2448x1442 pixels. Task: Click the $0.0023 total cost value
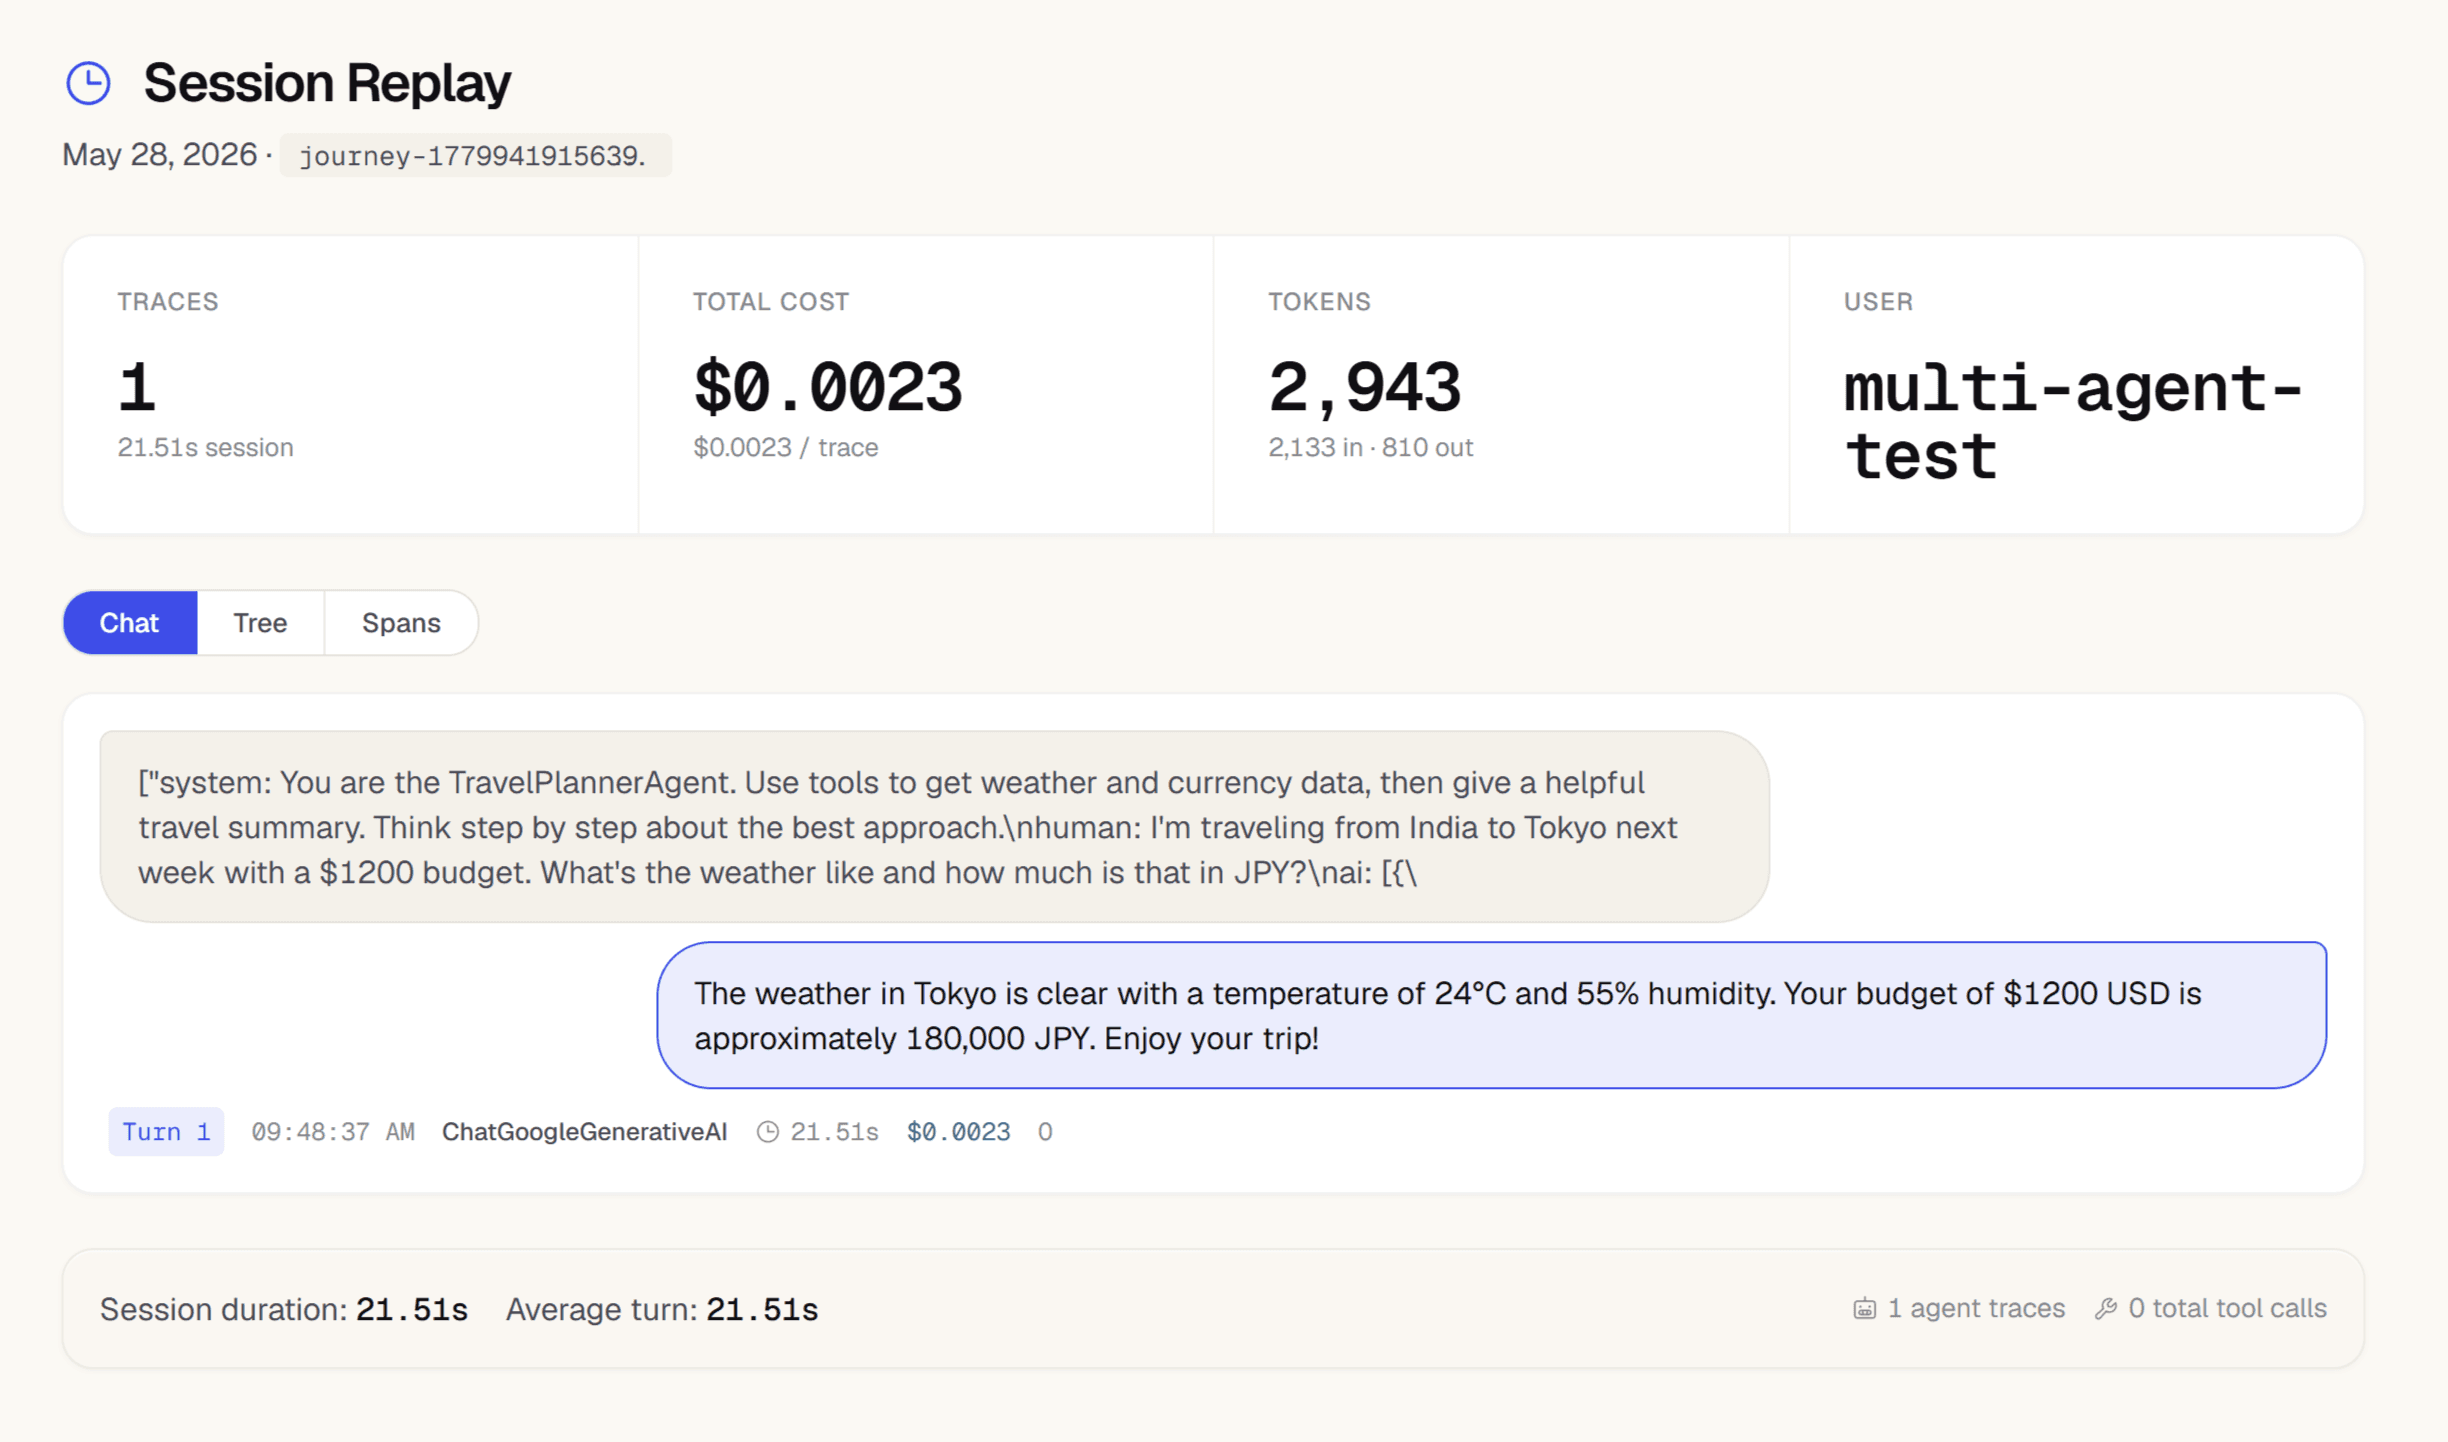[828, 387]
